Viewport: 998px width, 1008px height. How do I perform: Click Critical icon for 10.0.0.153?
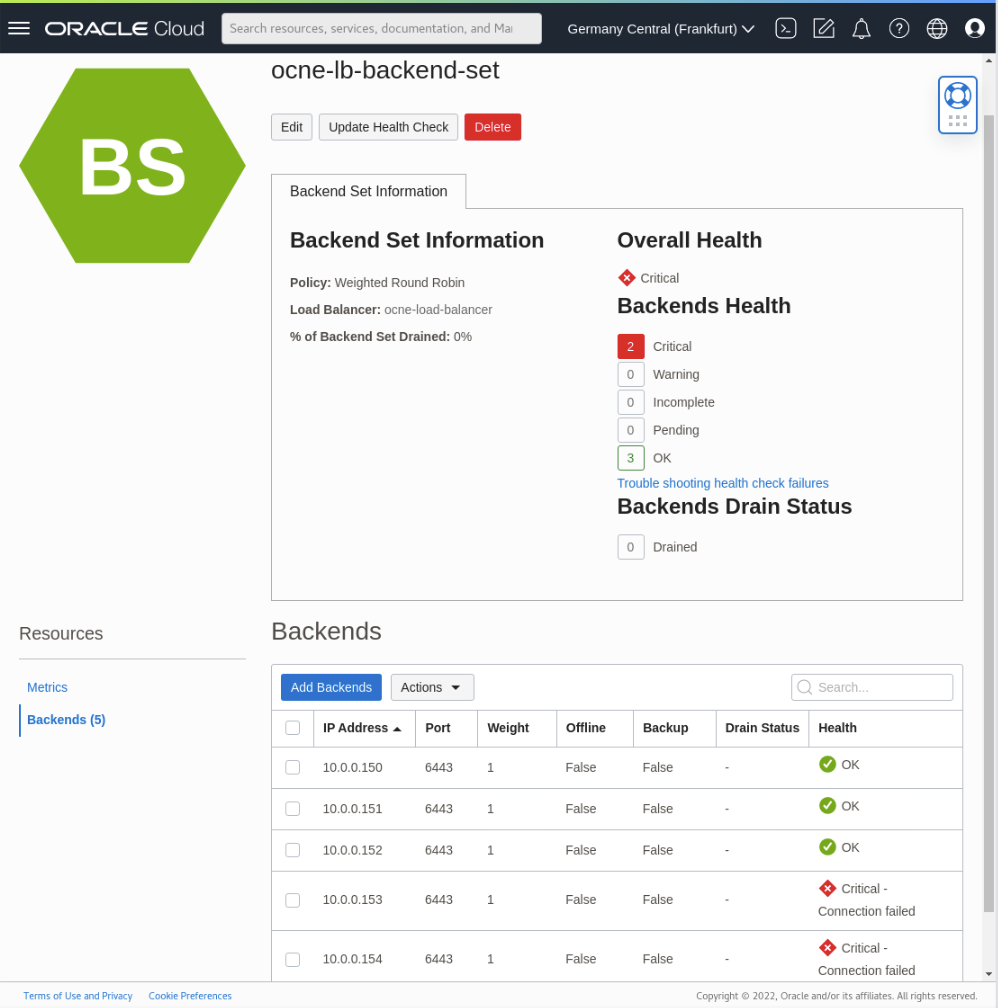[827, 888]
